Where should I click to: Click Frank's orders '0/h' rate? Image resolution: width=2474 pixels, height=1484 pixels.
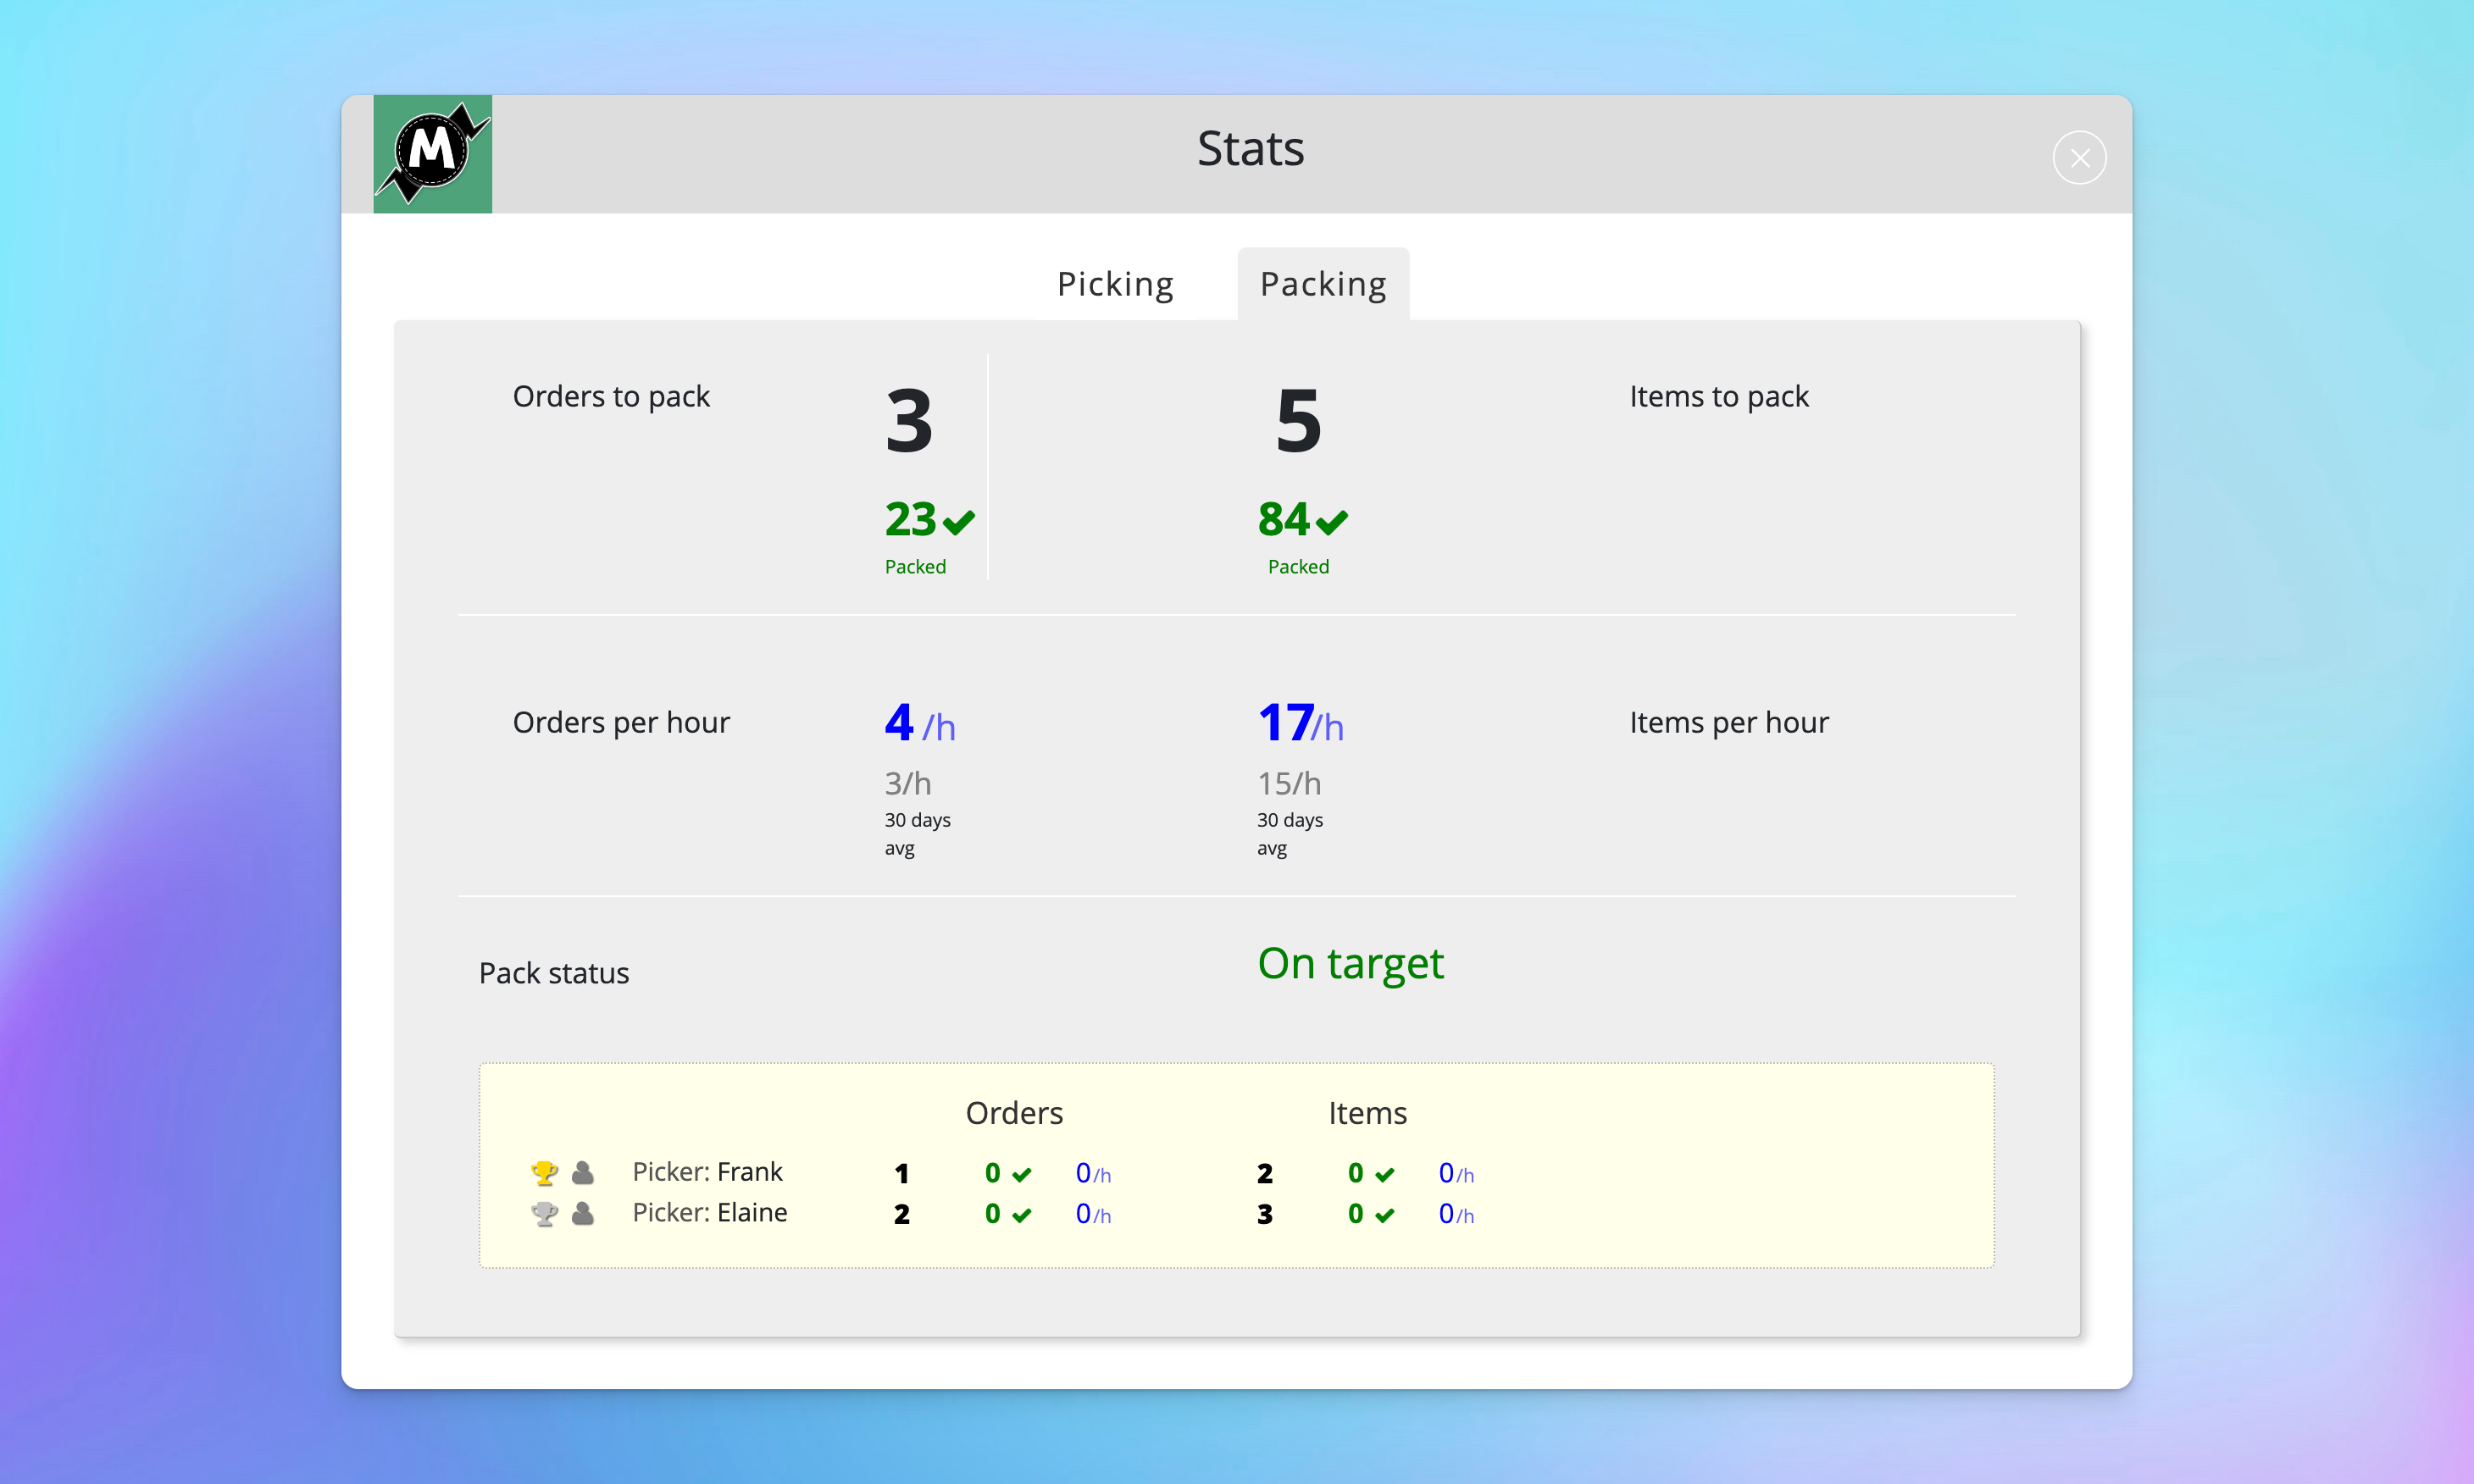pos(1093,1174)
